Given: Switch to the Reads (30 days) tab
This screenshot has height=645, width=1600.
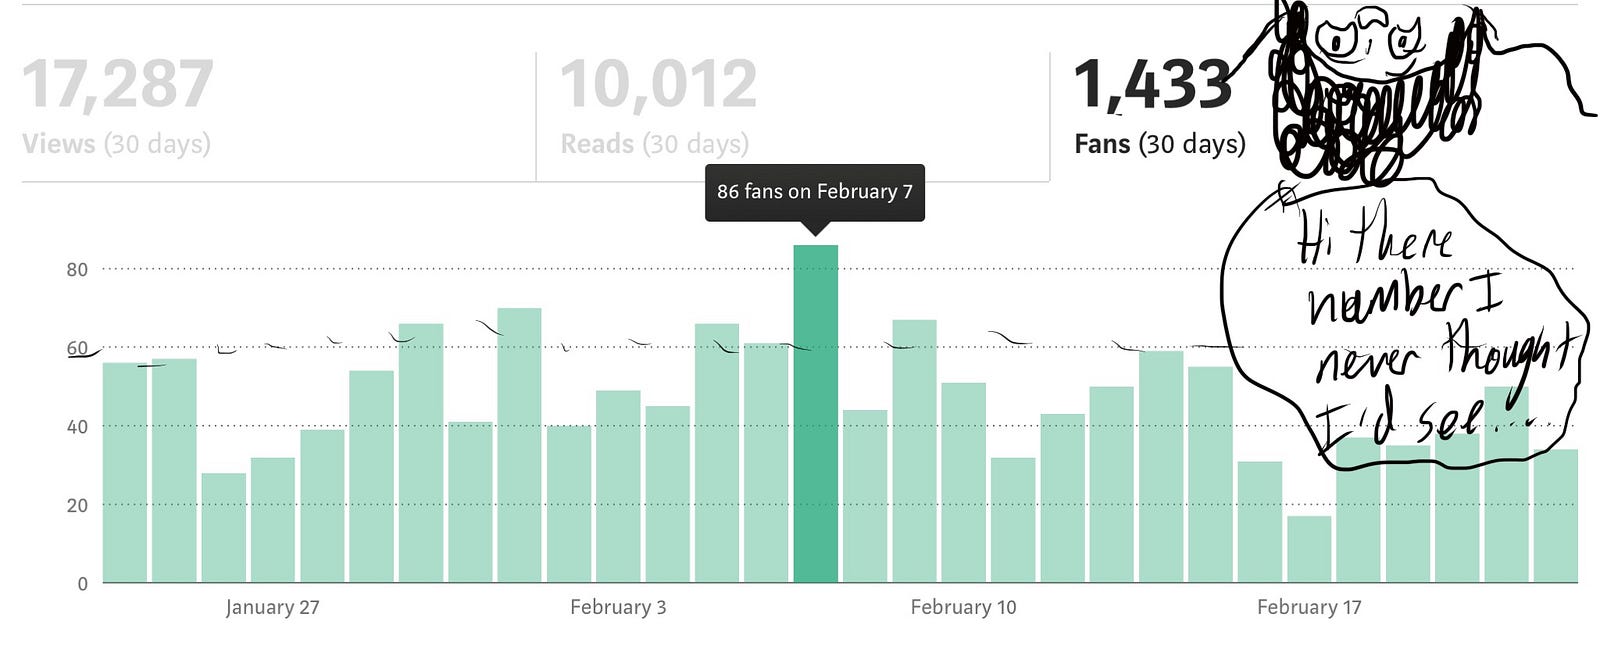Looking at the screenshot, I should [x=793, y=116].
